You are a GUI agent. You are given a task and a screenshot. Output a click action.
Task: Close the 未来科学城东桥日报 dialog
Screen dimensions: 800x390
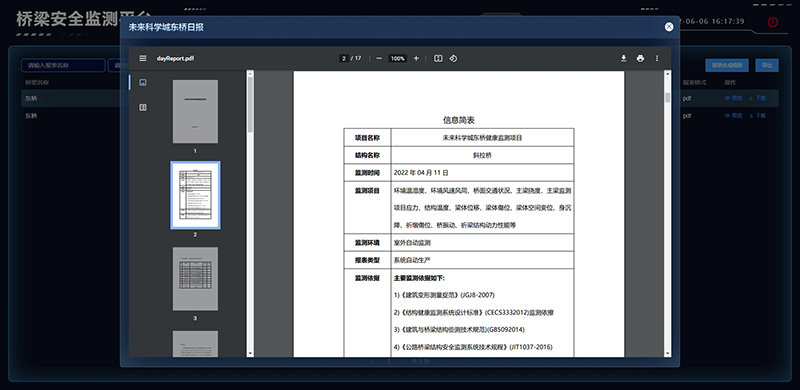click(x=669, y=27)
